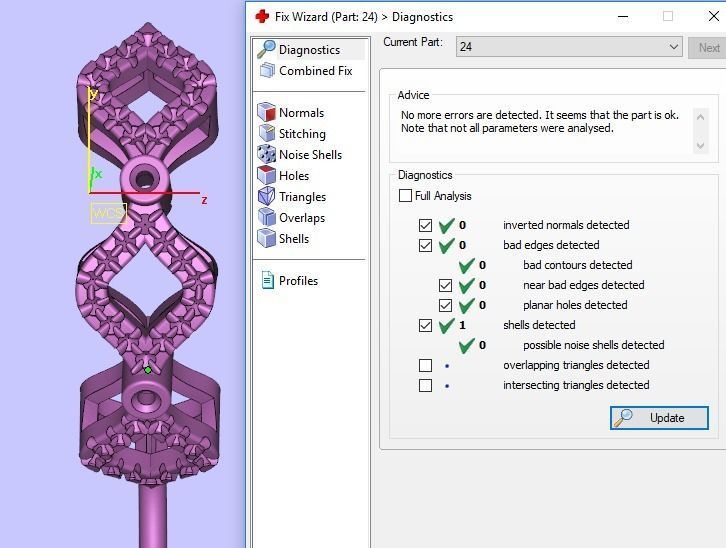This screenshot has height=548, width=726.
Task: Click the 'bad contours detected' text
Action: tap(577, 265)
